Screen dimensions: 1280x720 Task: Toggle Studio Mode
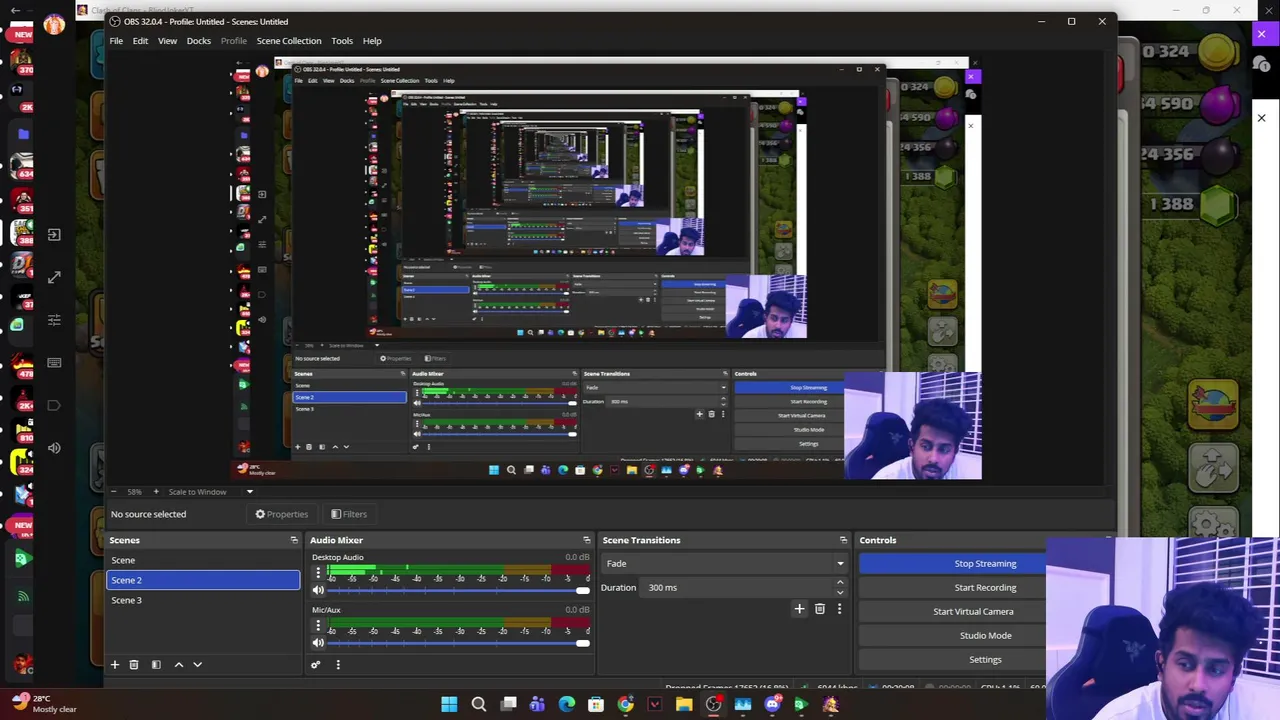pos(985,635)
